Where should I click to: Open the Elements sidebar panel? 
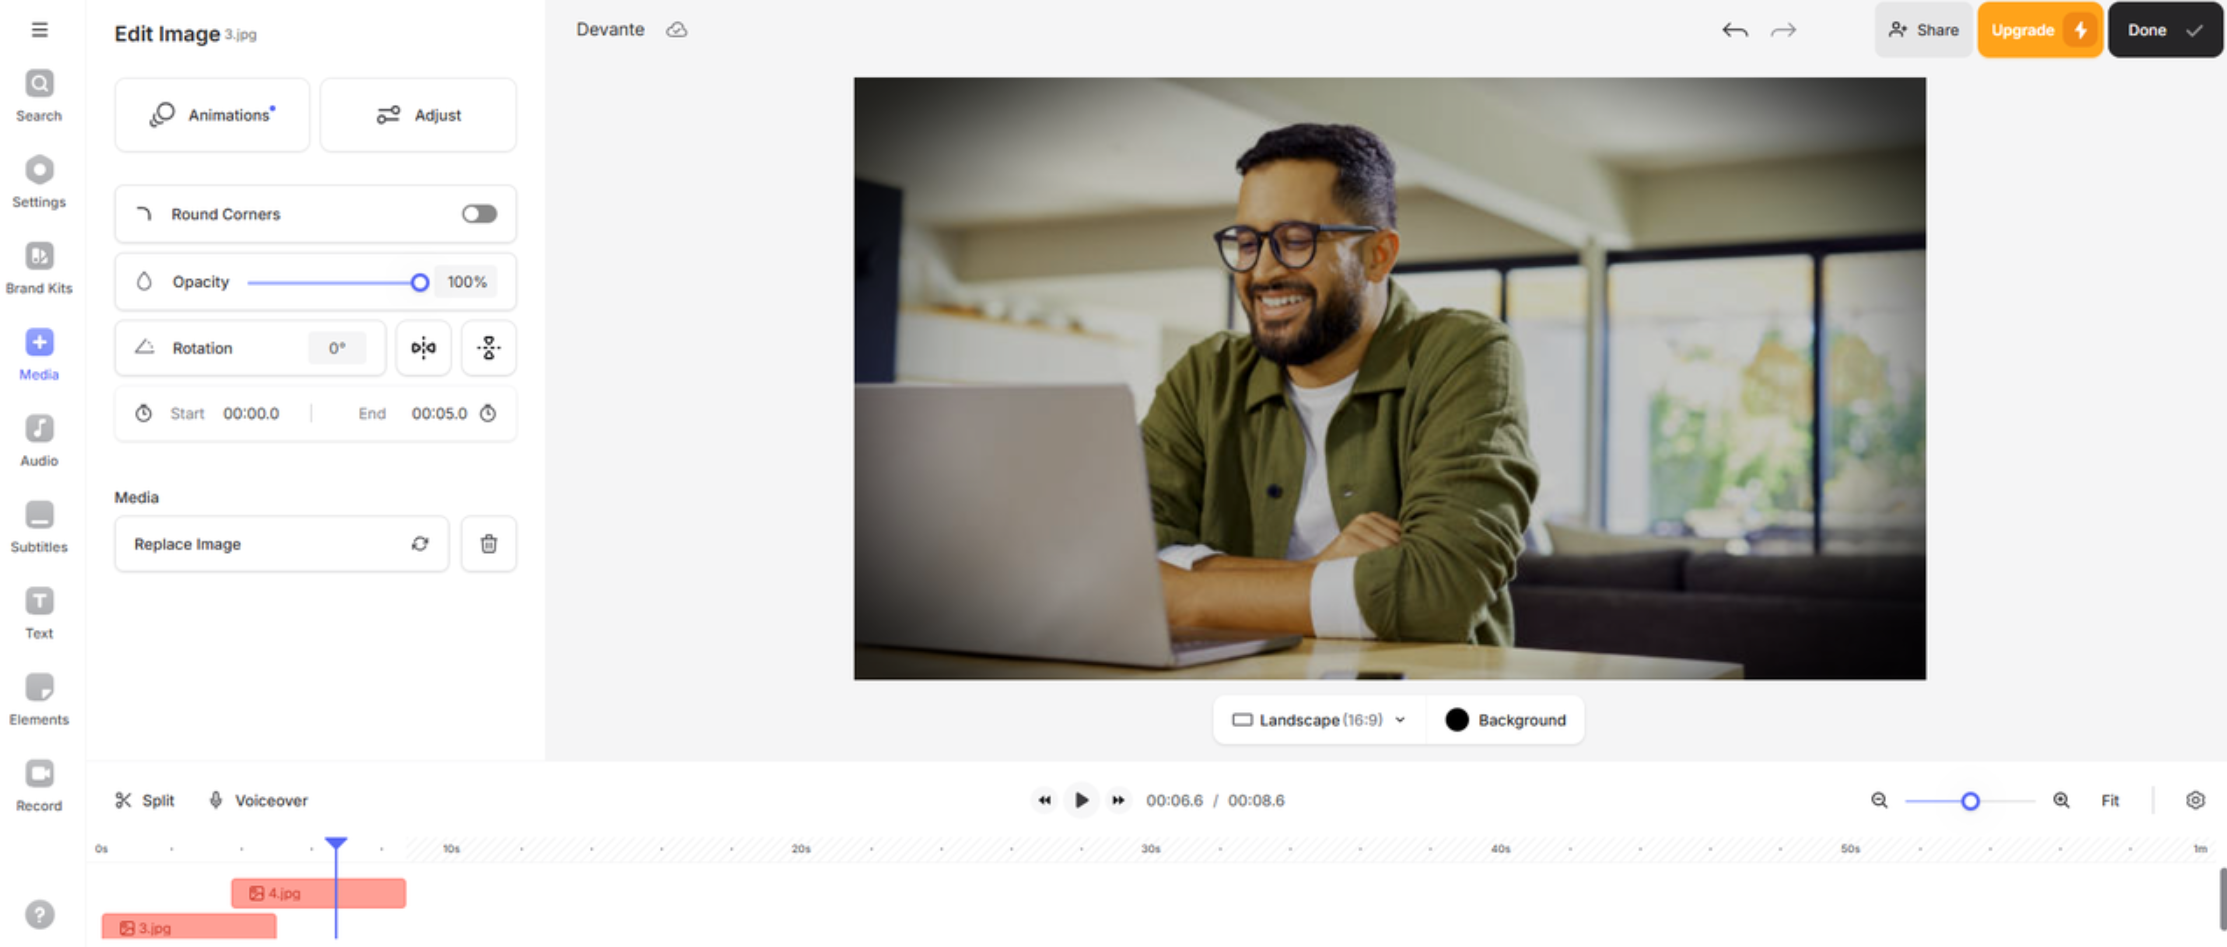(x=39, y=699)
